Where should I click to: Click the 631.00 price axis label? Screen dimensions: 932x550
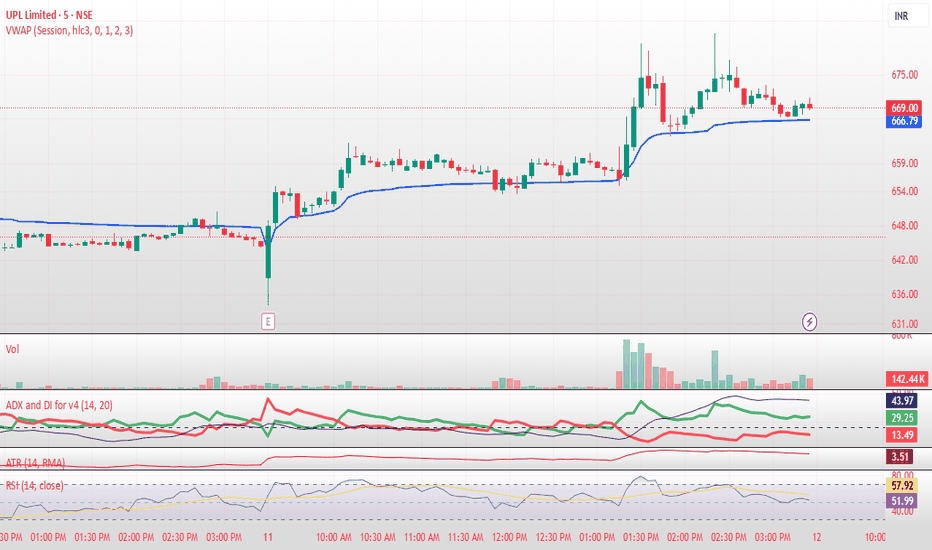click(x=904, y=324)
